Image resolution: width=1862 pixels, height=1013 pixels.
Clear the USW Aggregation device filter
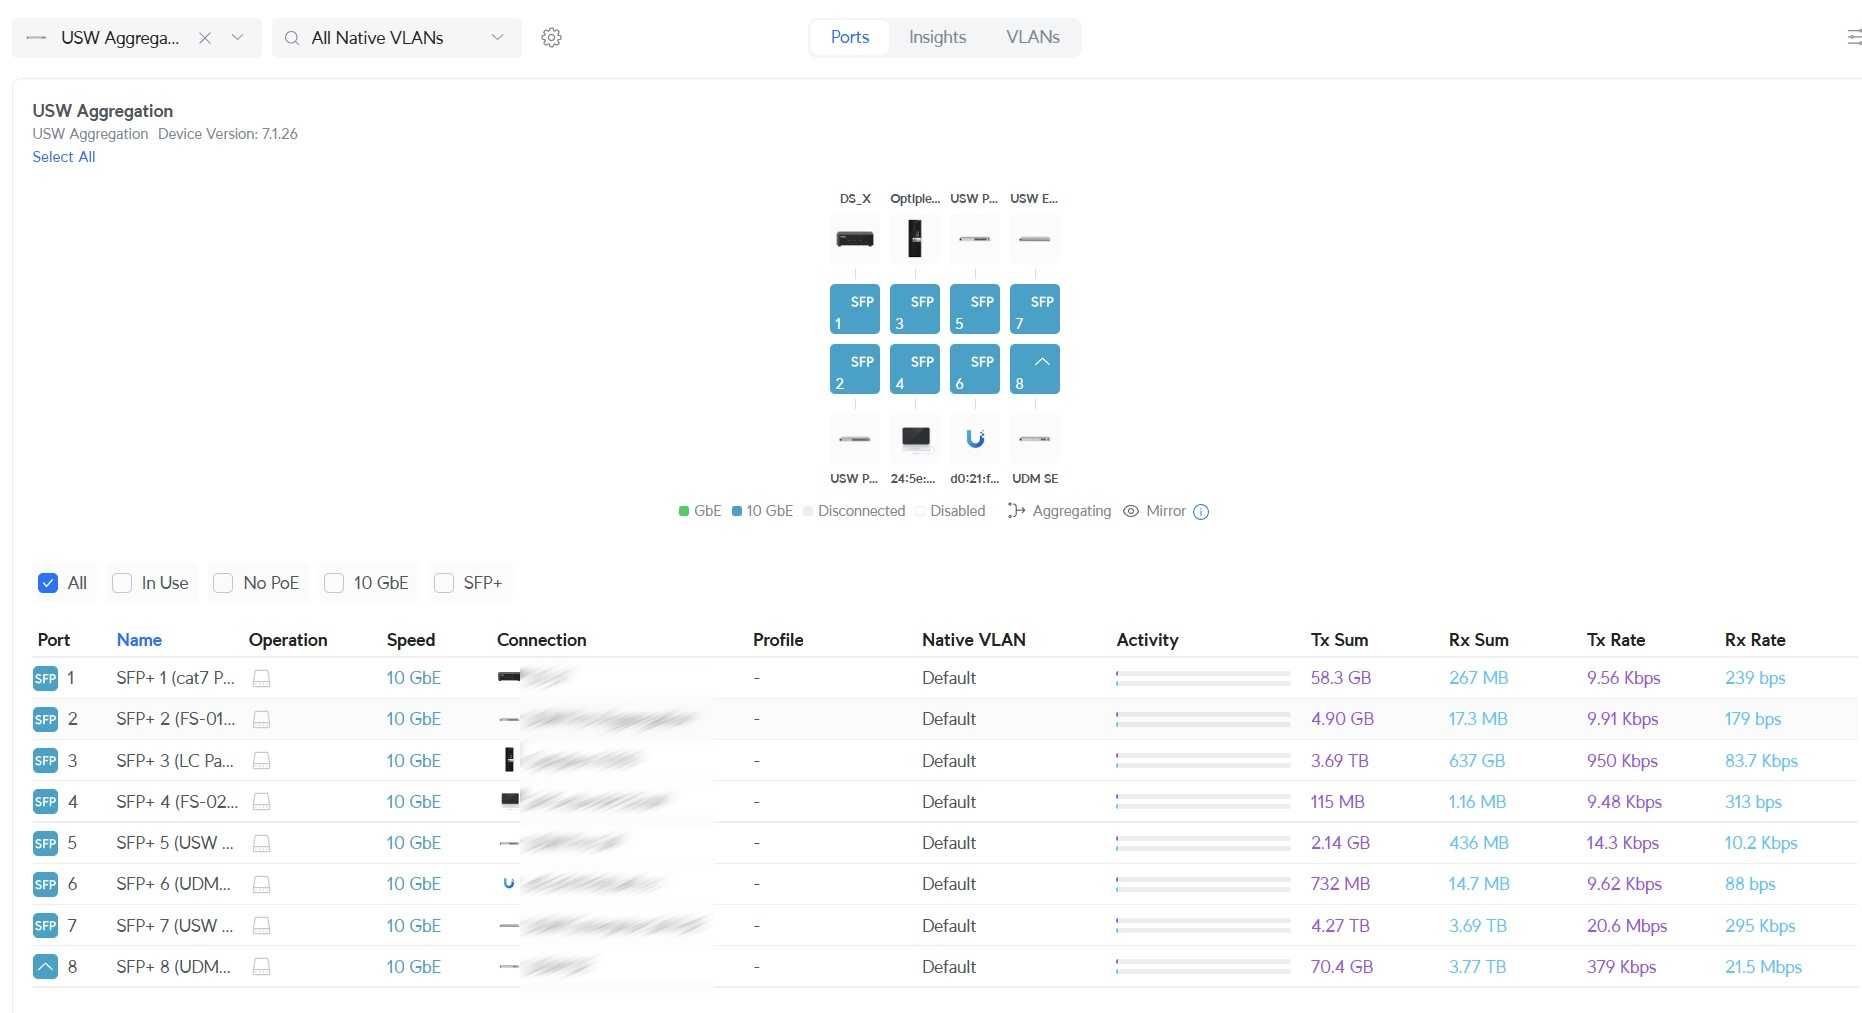(204, 37)
